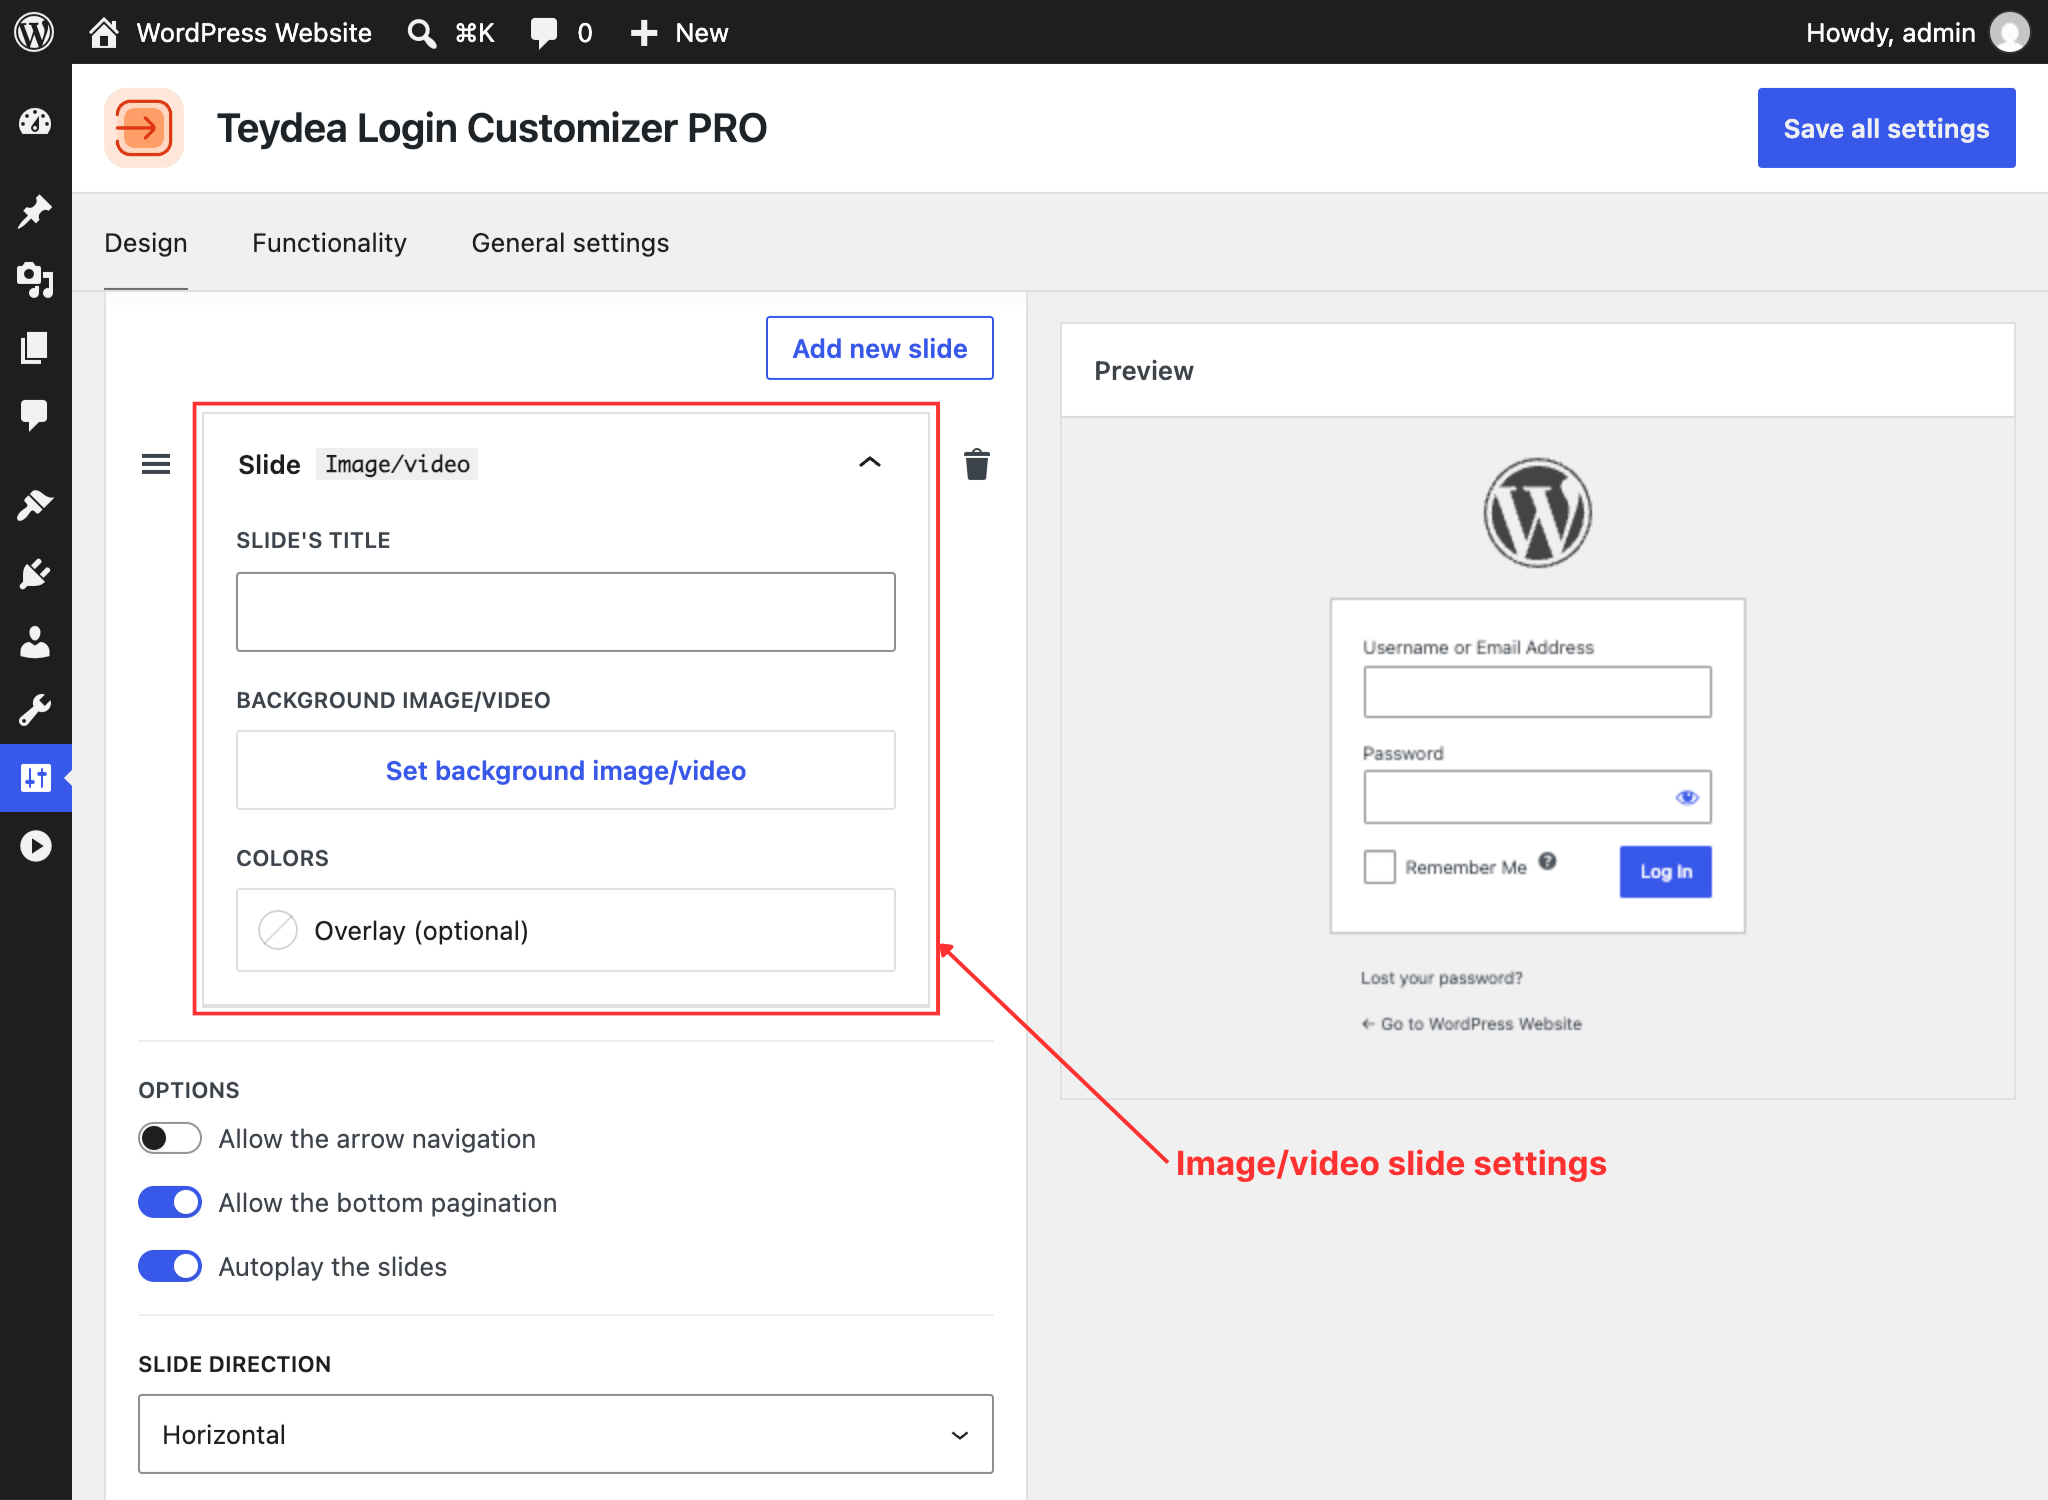Open the search ⌘K icon
This screenshot has width=2048, height=1500.
tap(421, 33)
